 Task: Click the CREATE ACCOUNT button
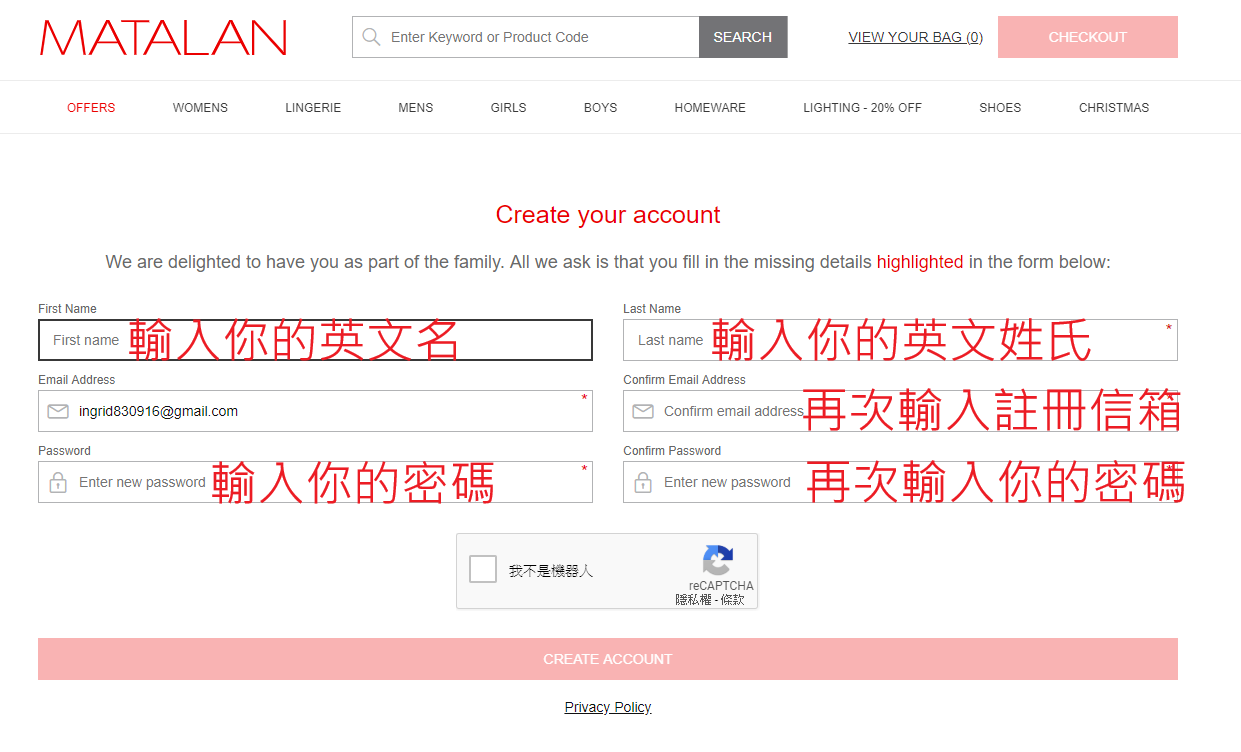[608, 659]
